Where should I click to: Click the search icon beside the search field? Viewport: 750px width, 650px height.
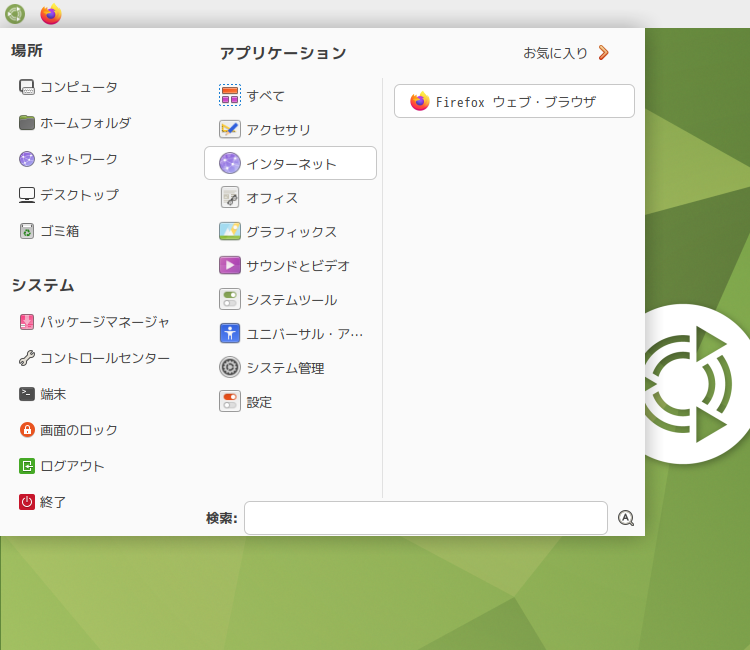(x=626, y=518)
